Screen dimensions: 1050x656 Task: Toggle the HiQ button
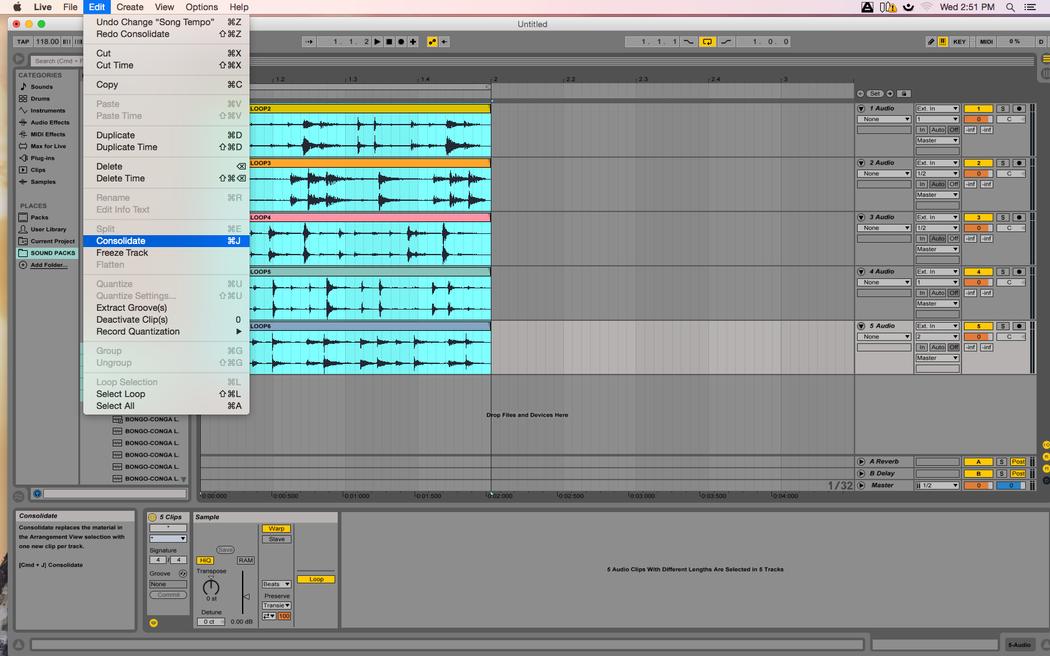[x=205, y=560]
